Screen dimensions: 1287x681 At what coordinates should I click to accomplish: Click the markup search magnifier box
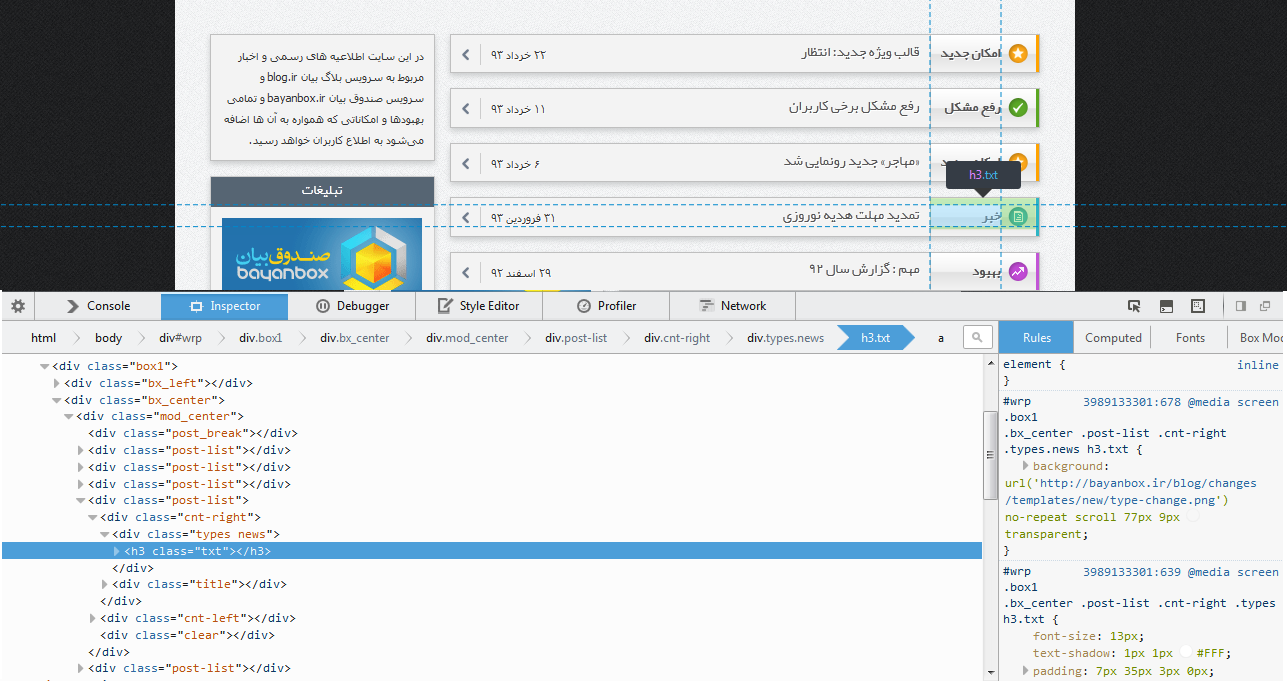[x=978, y=338]
